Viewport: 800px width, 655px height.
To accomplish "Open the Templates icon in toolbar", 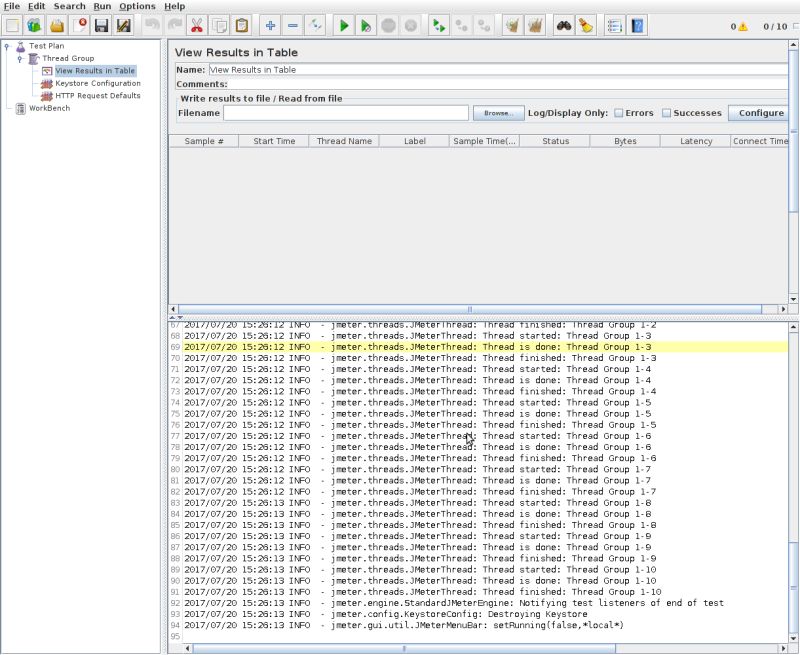I will tap(35, 26).
